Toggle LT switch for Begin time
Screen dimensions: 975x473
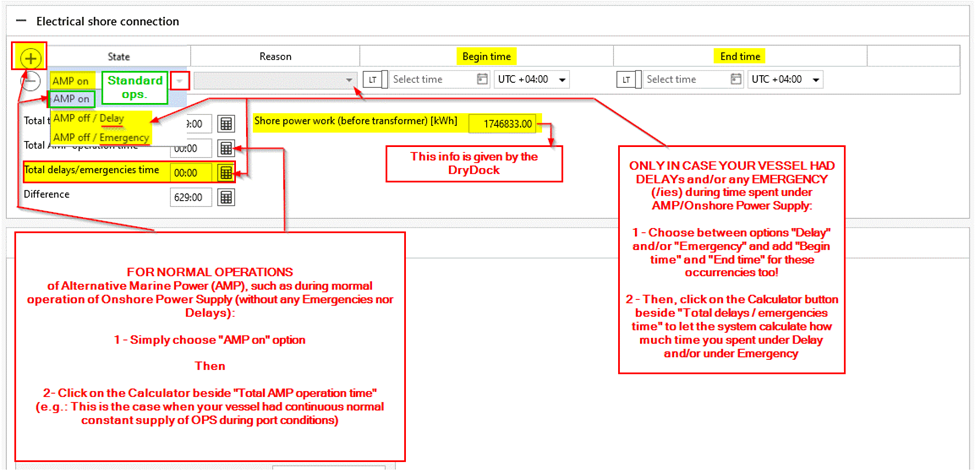[x=375, y=80]
